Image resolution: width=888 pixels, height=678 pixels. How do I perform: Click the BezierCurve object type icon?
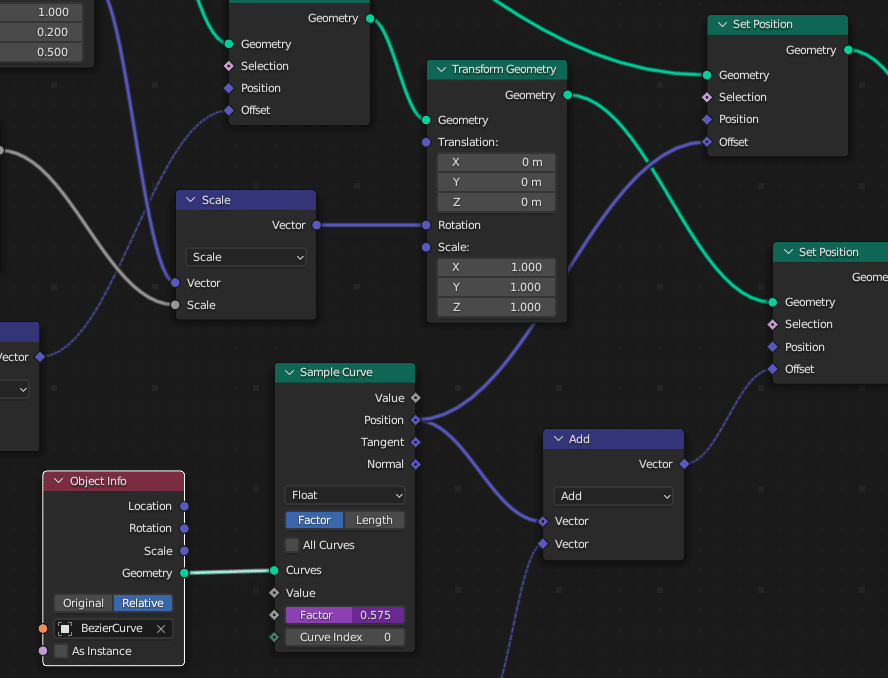(65, 629)
